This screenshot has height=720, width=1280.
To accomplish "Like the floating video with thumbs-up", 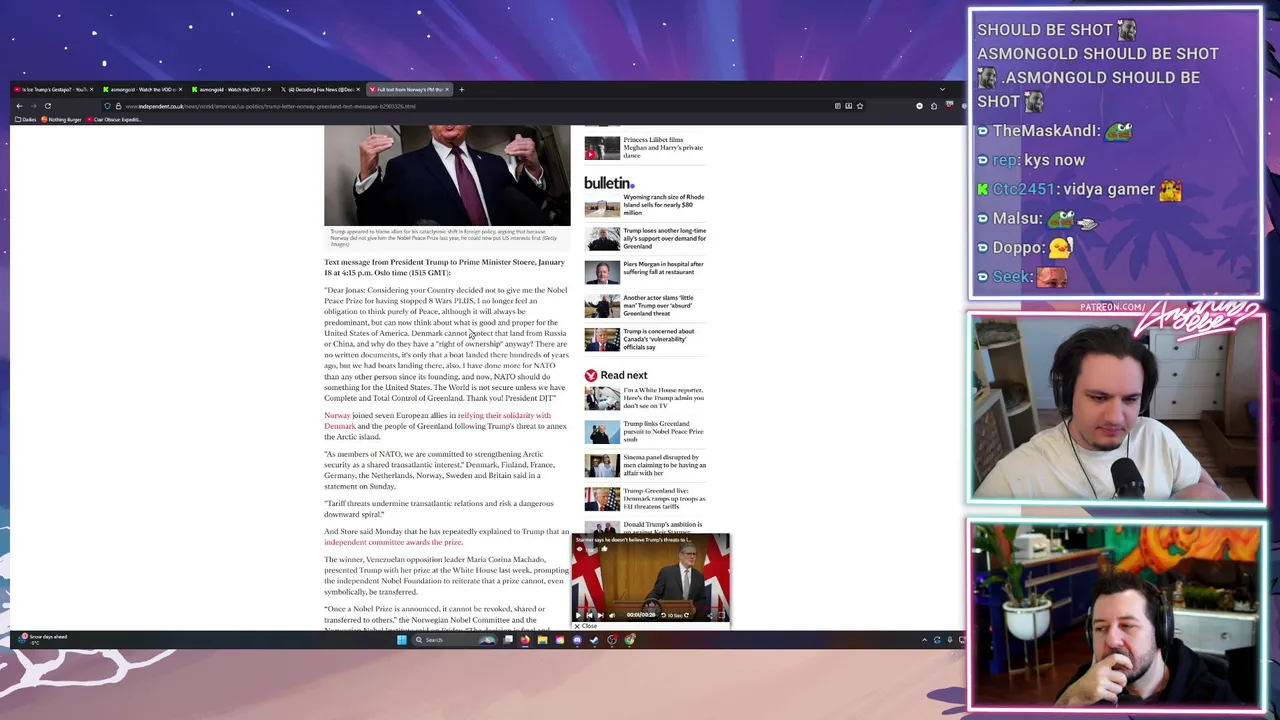I will pyautogui.click(x=604, y=548).
